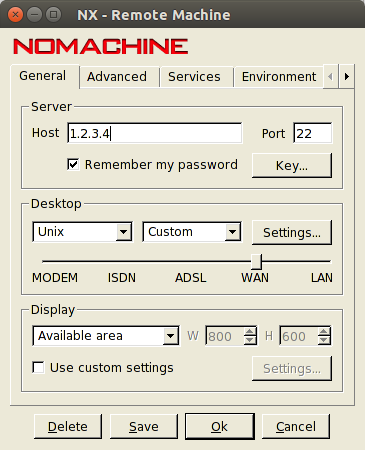Click the Port number field
Screen dimensions: 365x450
pos(313,133)
